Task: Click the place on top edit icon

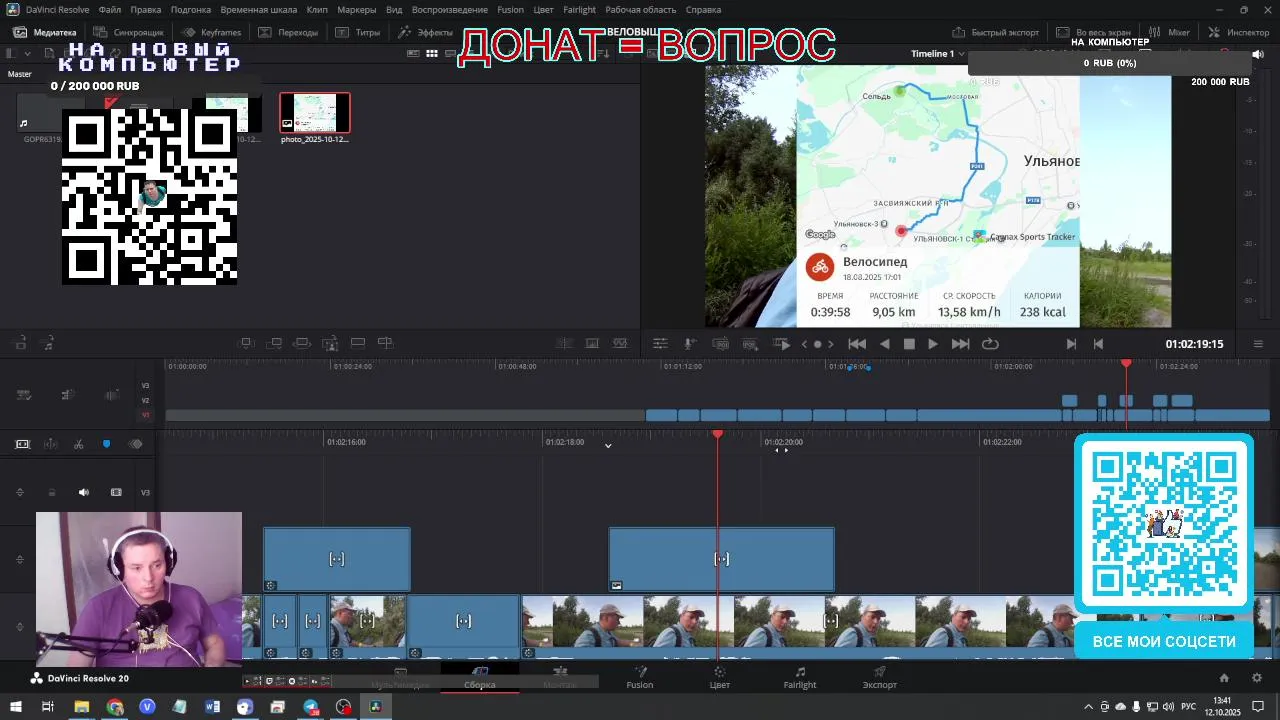Action: point(357,343)
